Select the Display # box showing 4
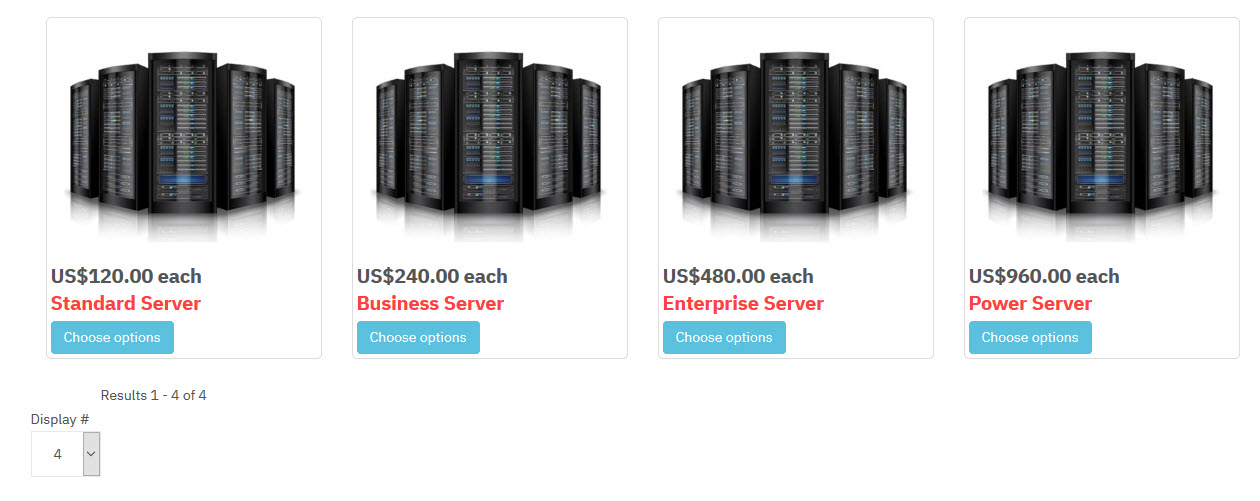The image size is (1260, 501). 66,454
